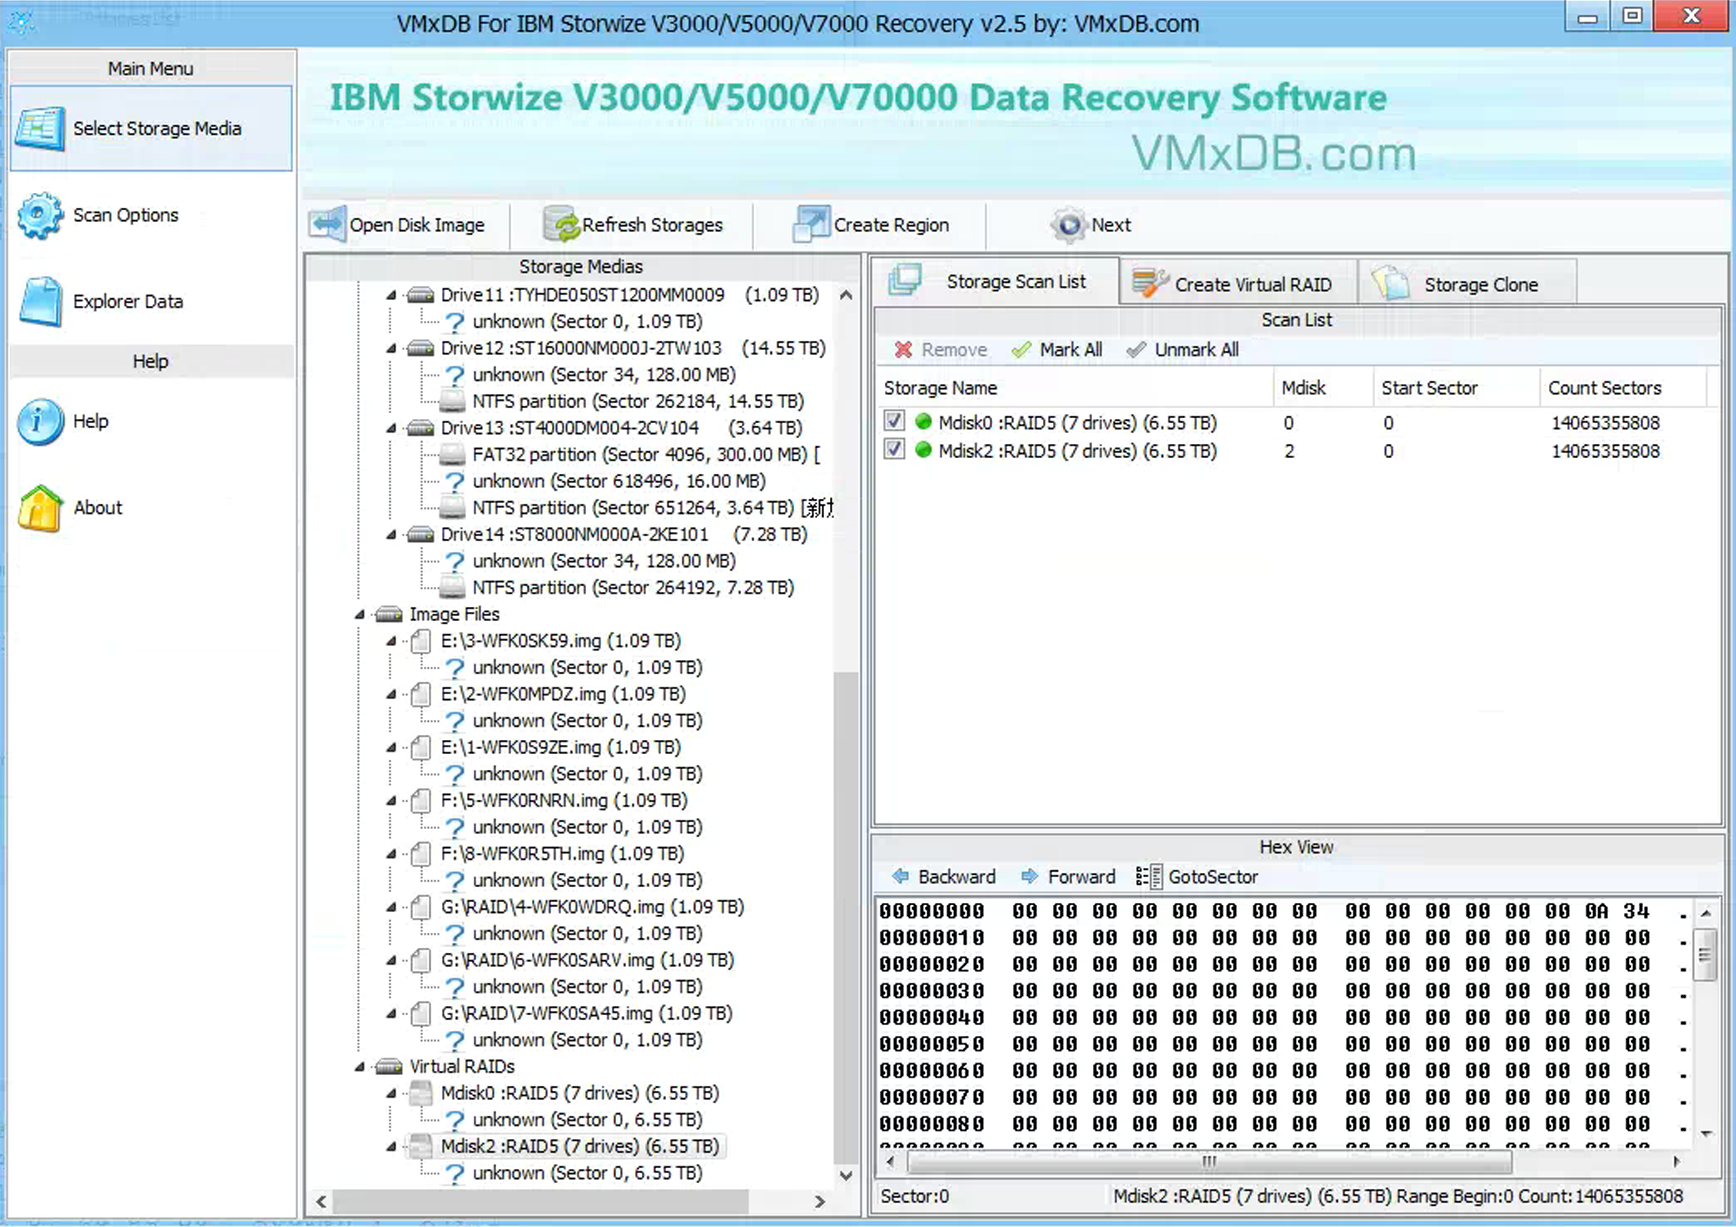
Task: Collapse the Mdisk2 RAID5 tree node
Action: (x=391, y=1146)
